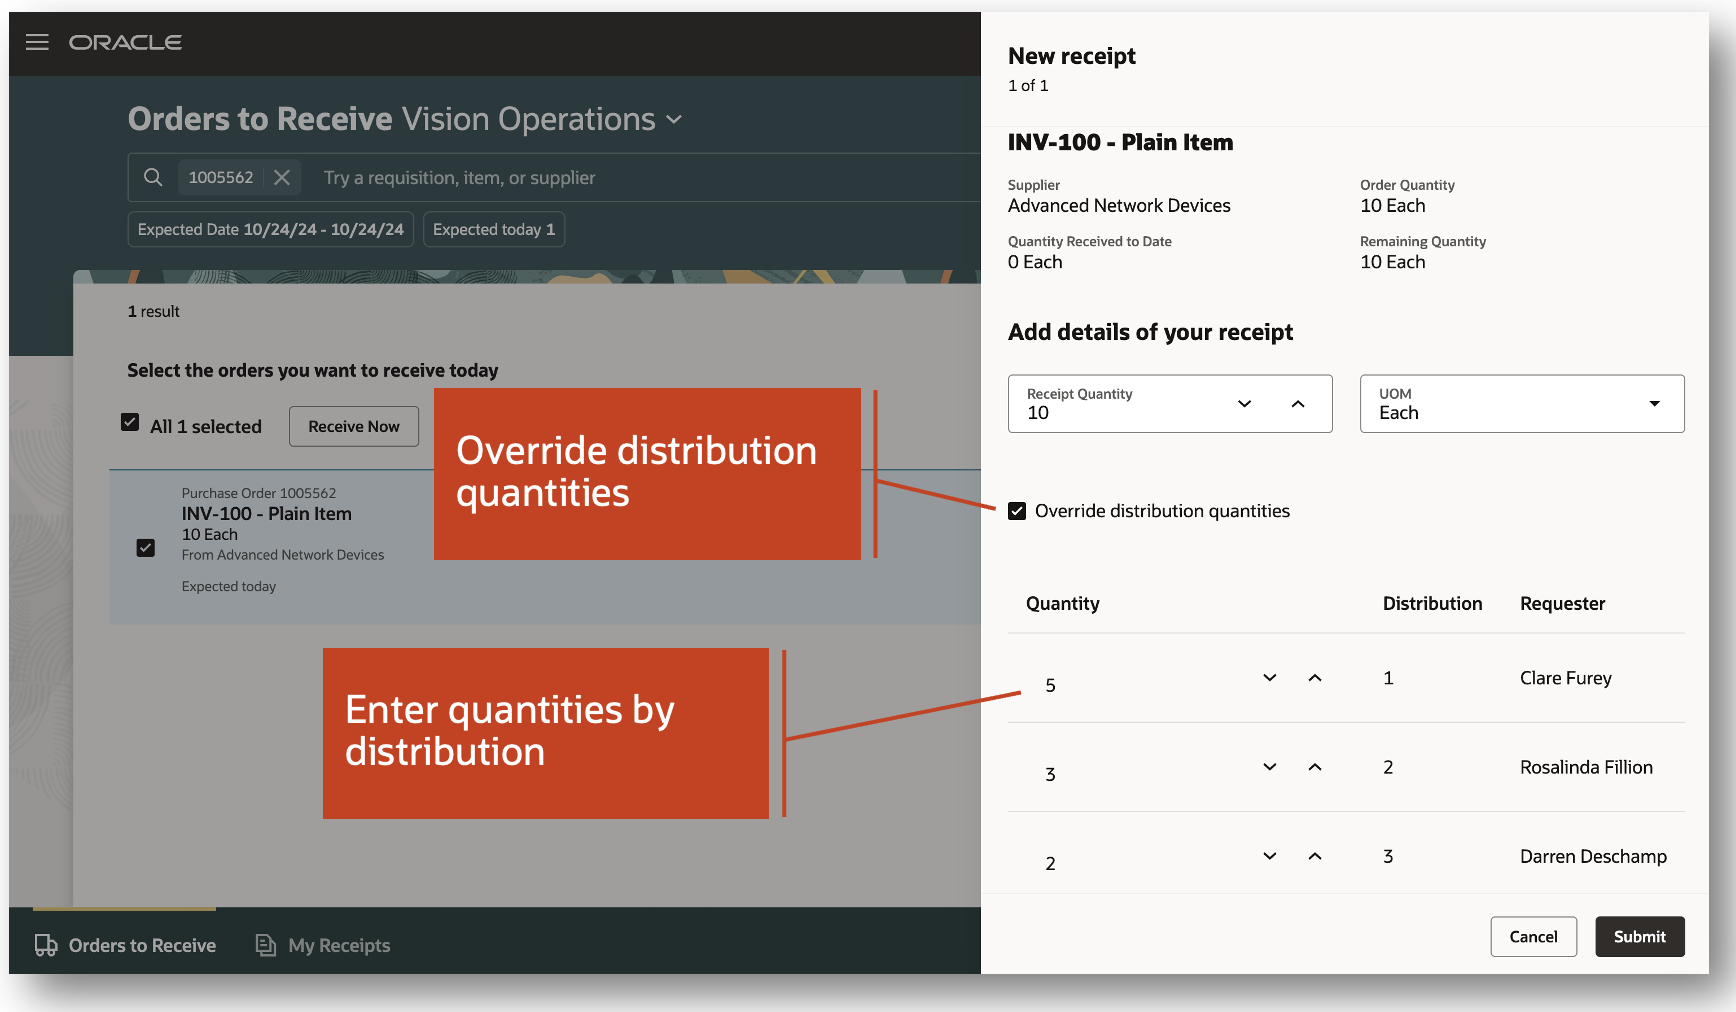Select the Expected Date 10/24/24 filter chip
The width and height of the screenshot is (1736, 1012).
point(271,229)
